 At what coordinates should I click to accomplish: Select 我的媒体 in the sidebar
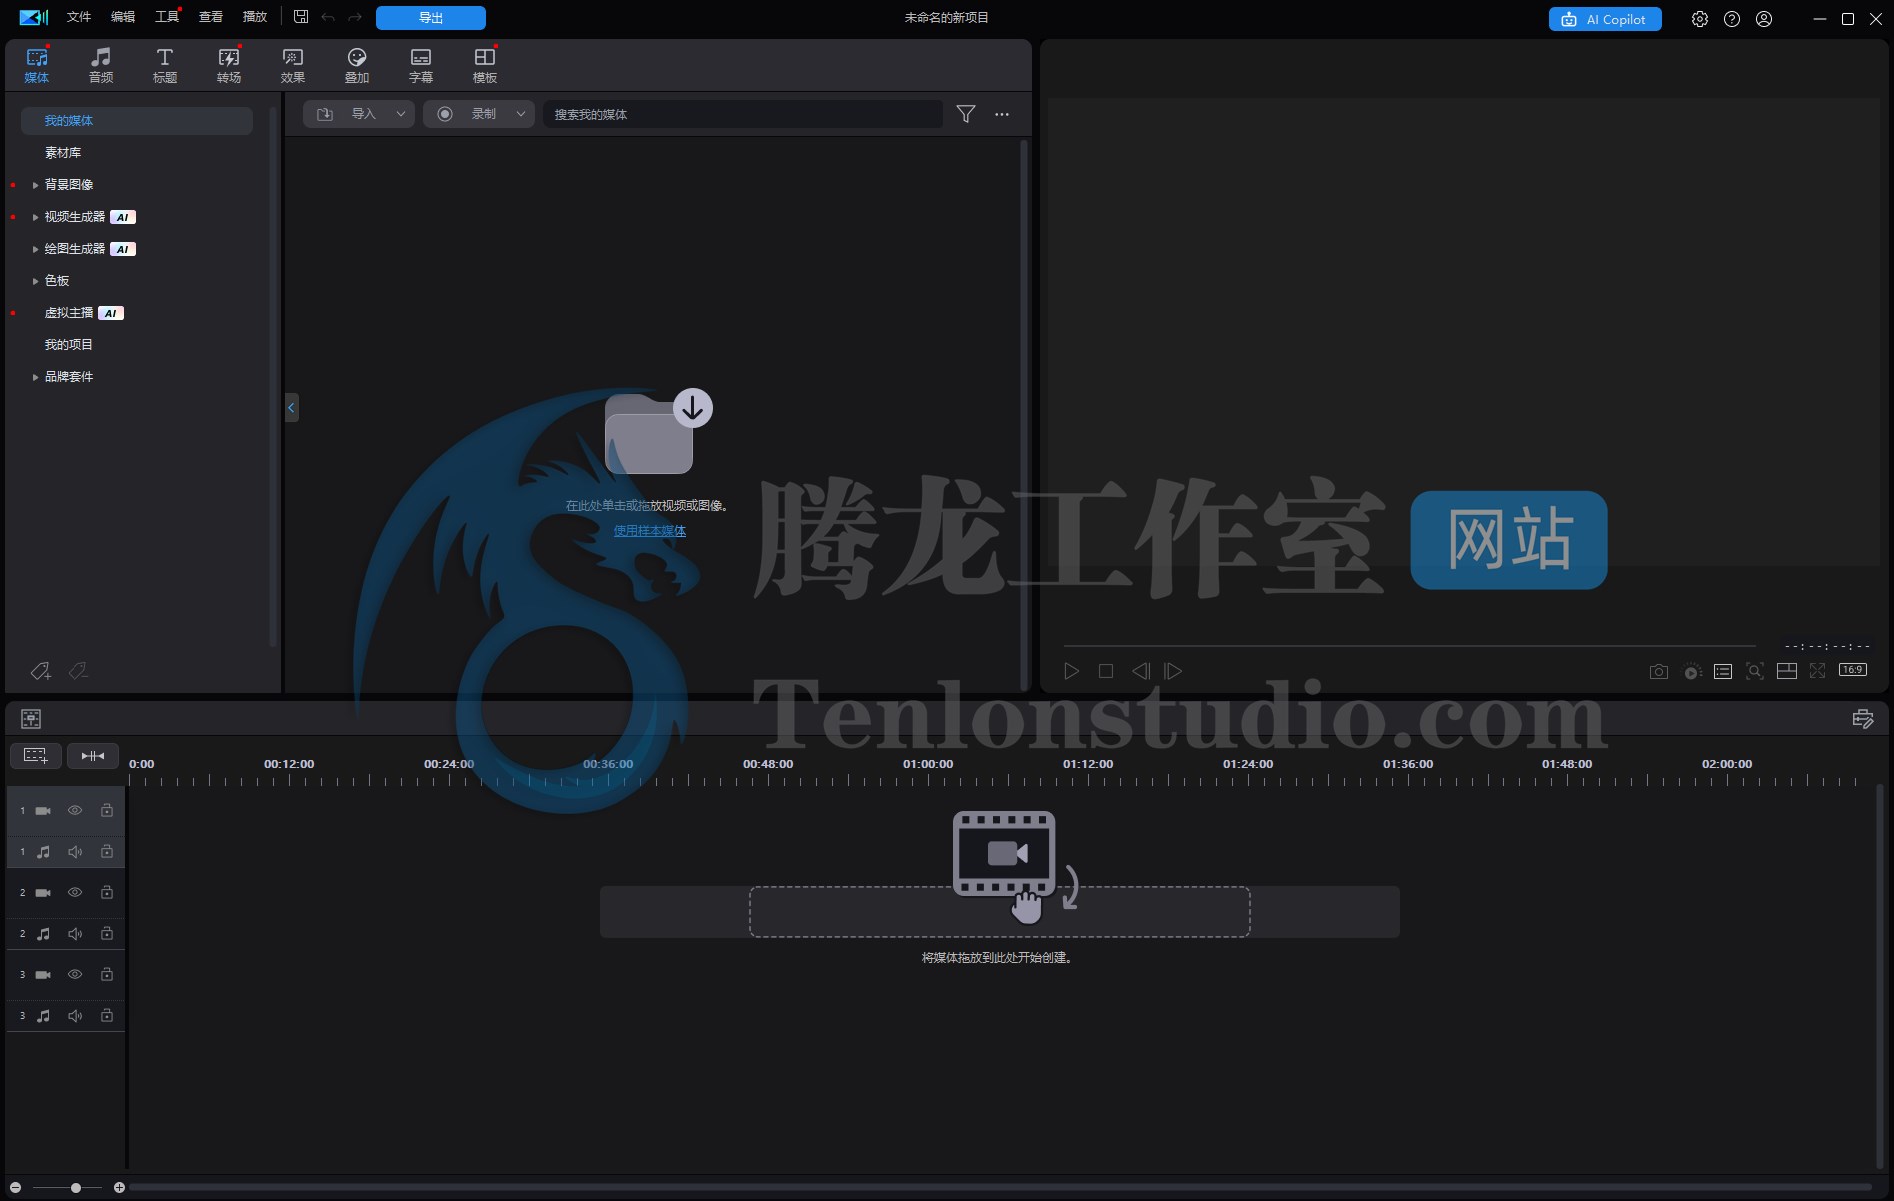137,121
